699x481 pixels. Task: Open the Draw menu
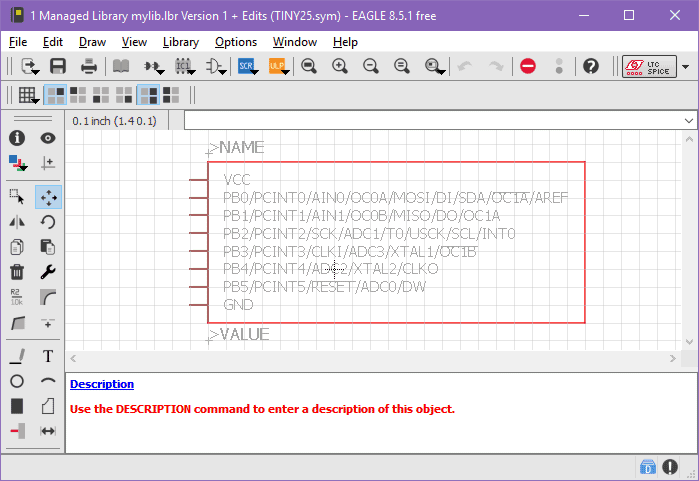pyautogui.click(x=92, y=42)
